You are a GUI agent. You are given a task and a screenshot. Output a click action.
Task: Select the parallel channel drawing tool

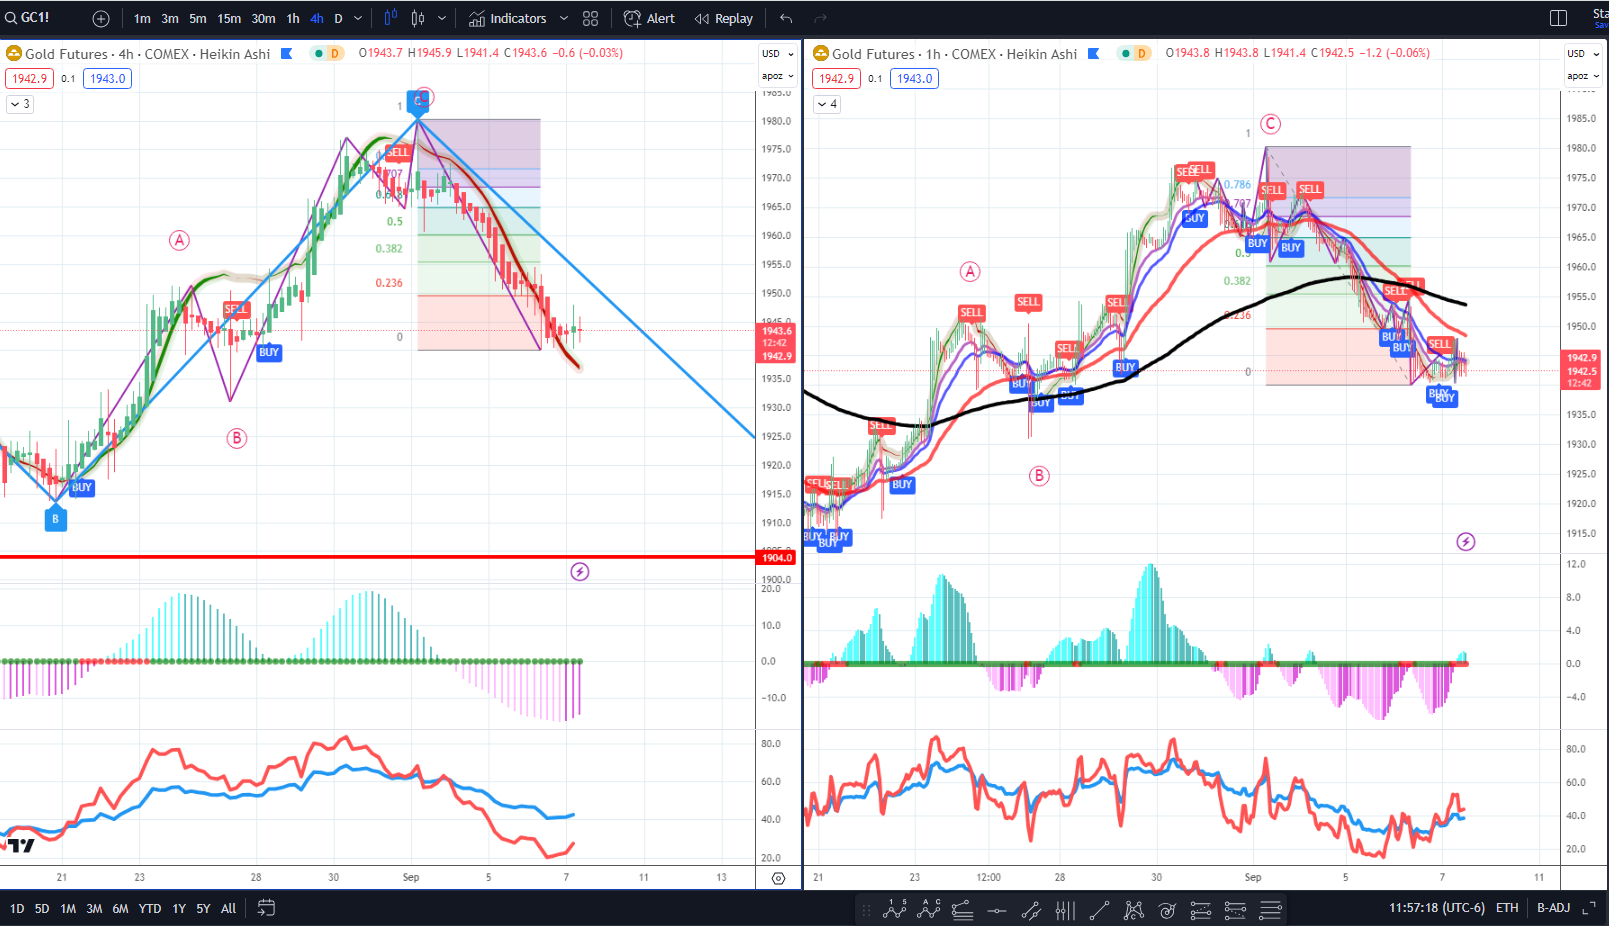pyautogui.click(x=1031, y=910)
